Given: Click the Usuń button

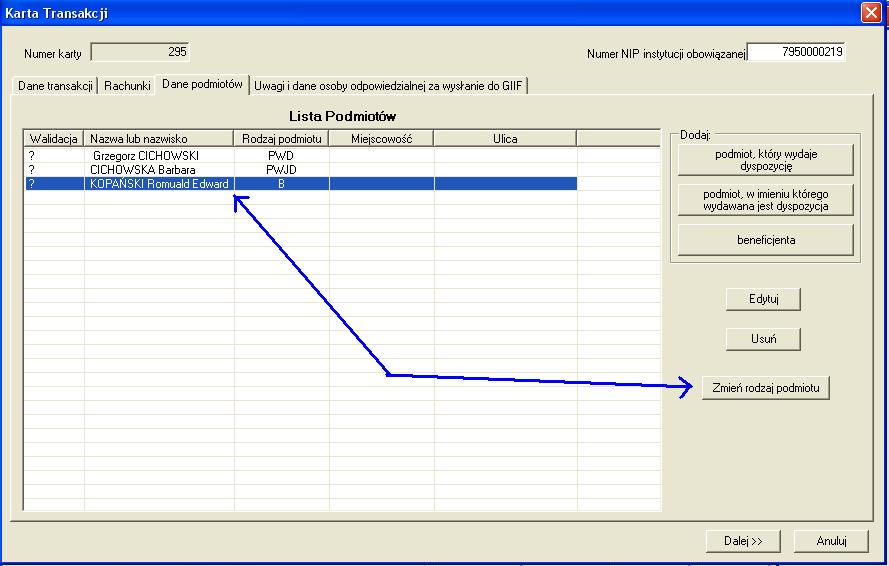Looking at the screenshot, I should pyautogui.click(x=763, y=339).
